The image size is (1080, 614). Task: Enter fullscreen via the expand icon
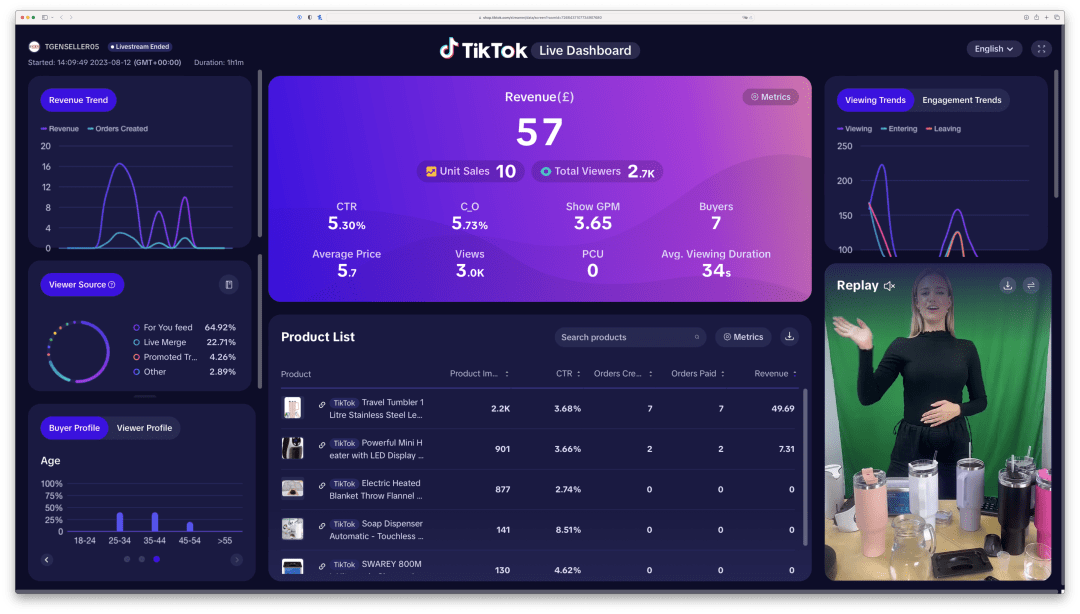point(1041,49)
